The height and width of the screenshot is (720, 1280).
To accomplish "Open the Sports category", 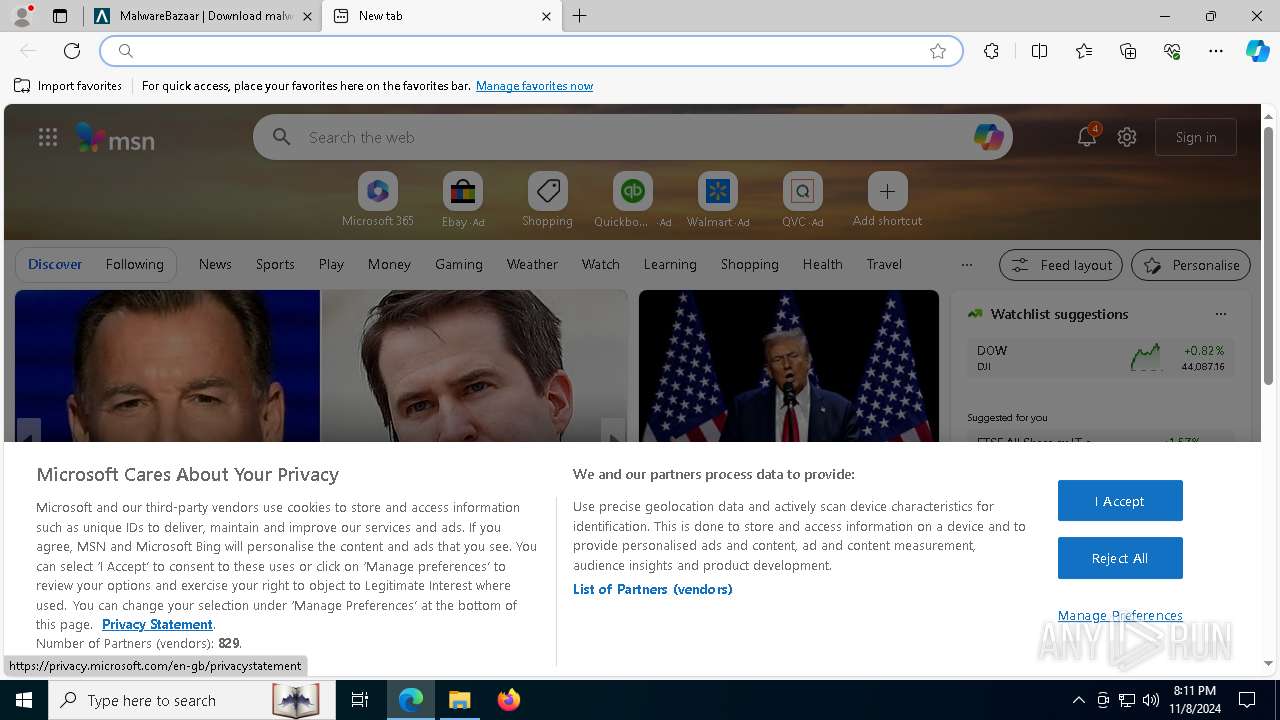I will coord(275,264).
